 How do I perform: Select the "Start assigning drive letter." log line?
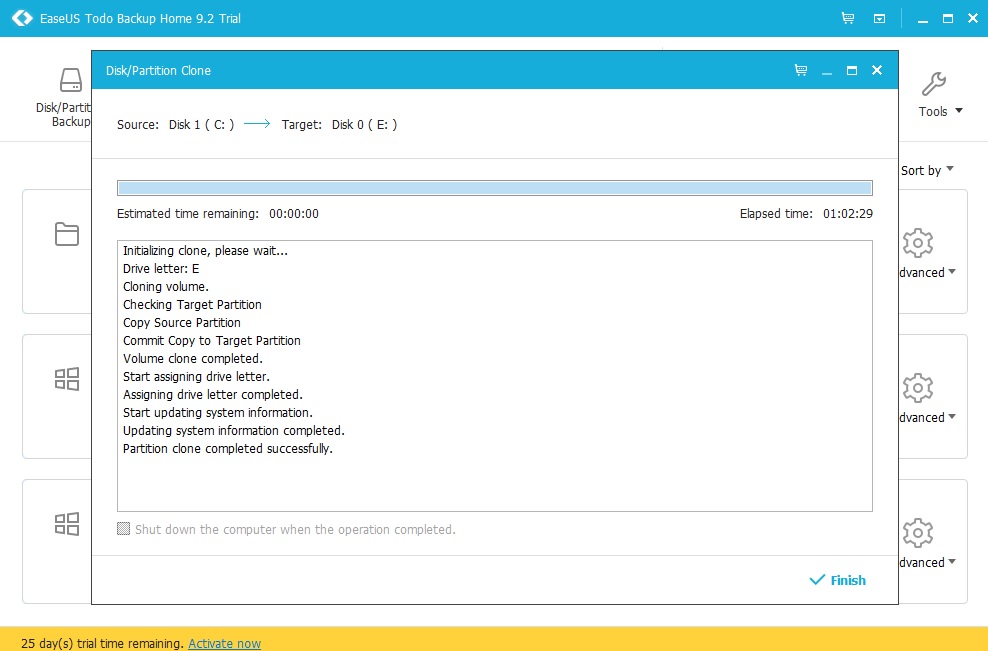point(196,377)
